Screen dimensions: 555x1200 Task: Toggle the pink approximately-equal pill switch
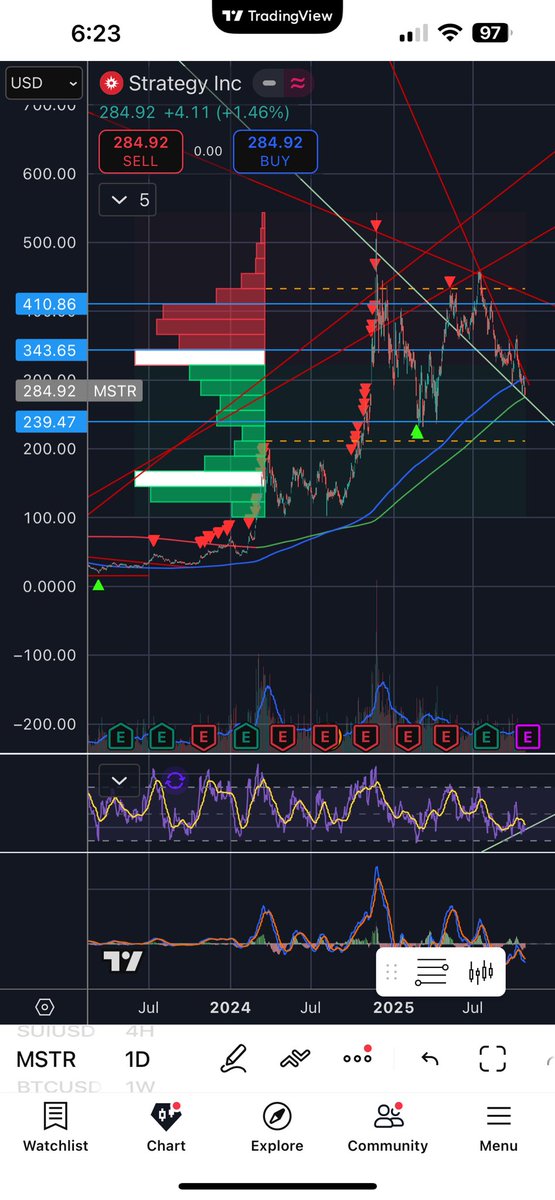click(x=297, y=84)
